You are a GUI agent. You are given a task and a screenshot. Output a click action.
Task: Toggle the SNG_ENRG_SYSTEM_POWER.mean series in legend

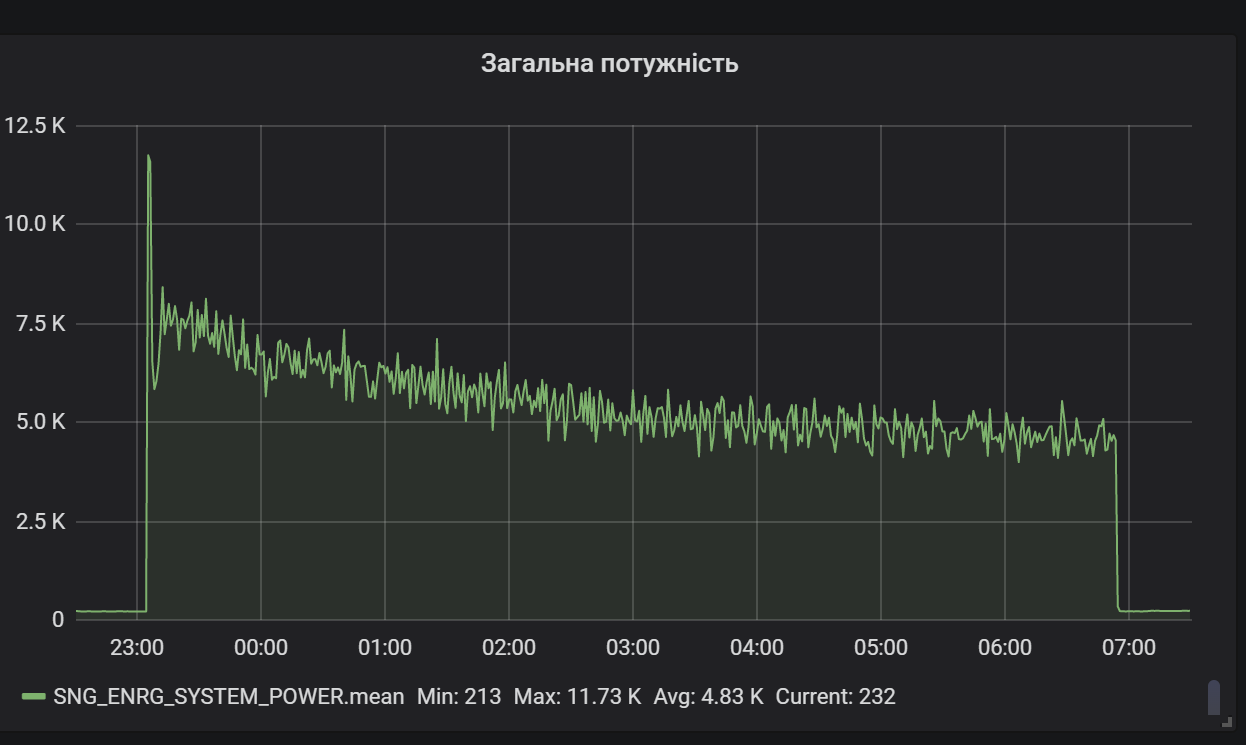point(229,696)
